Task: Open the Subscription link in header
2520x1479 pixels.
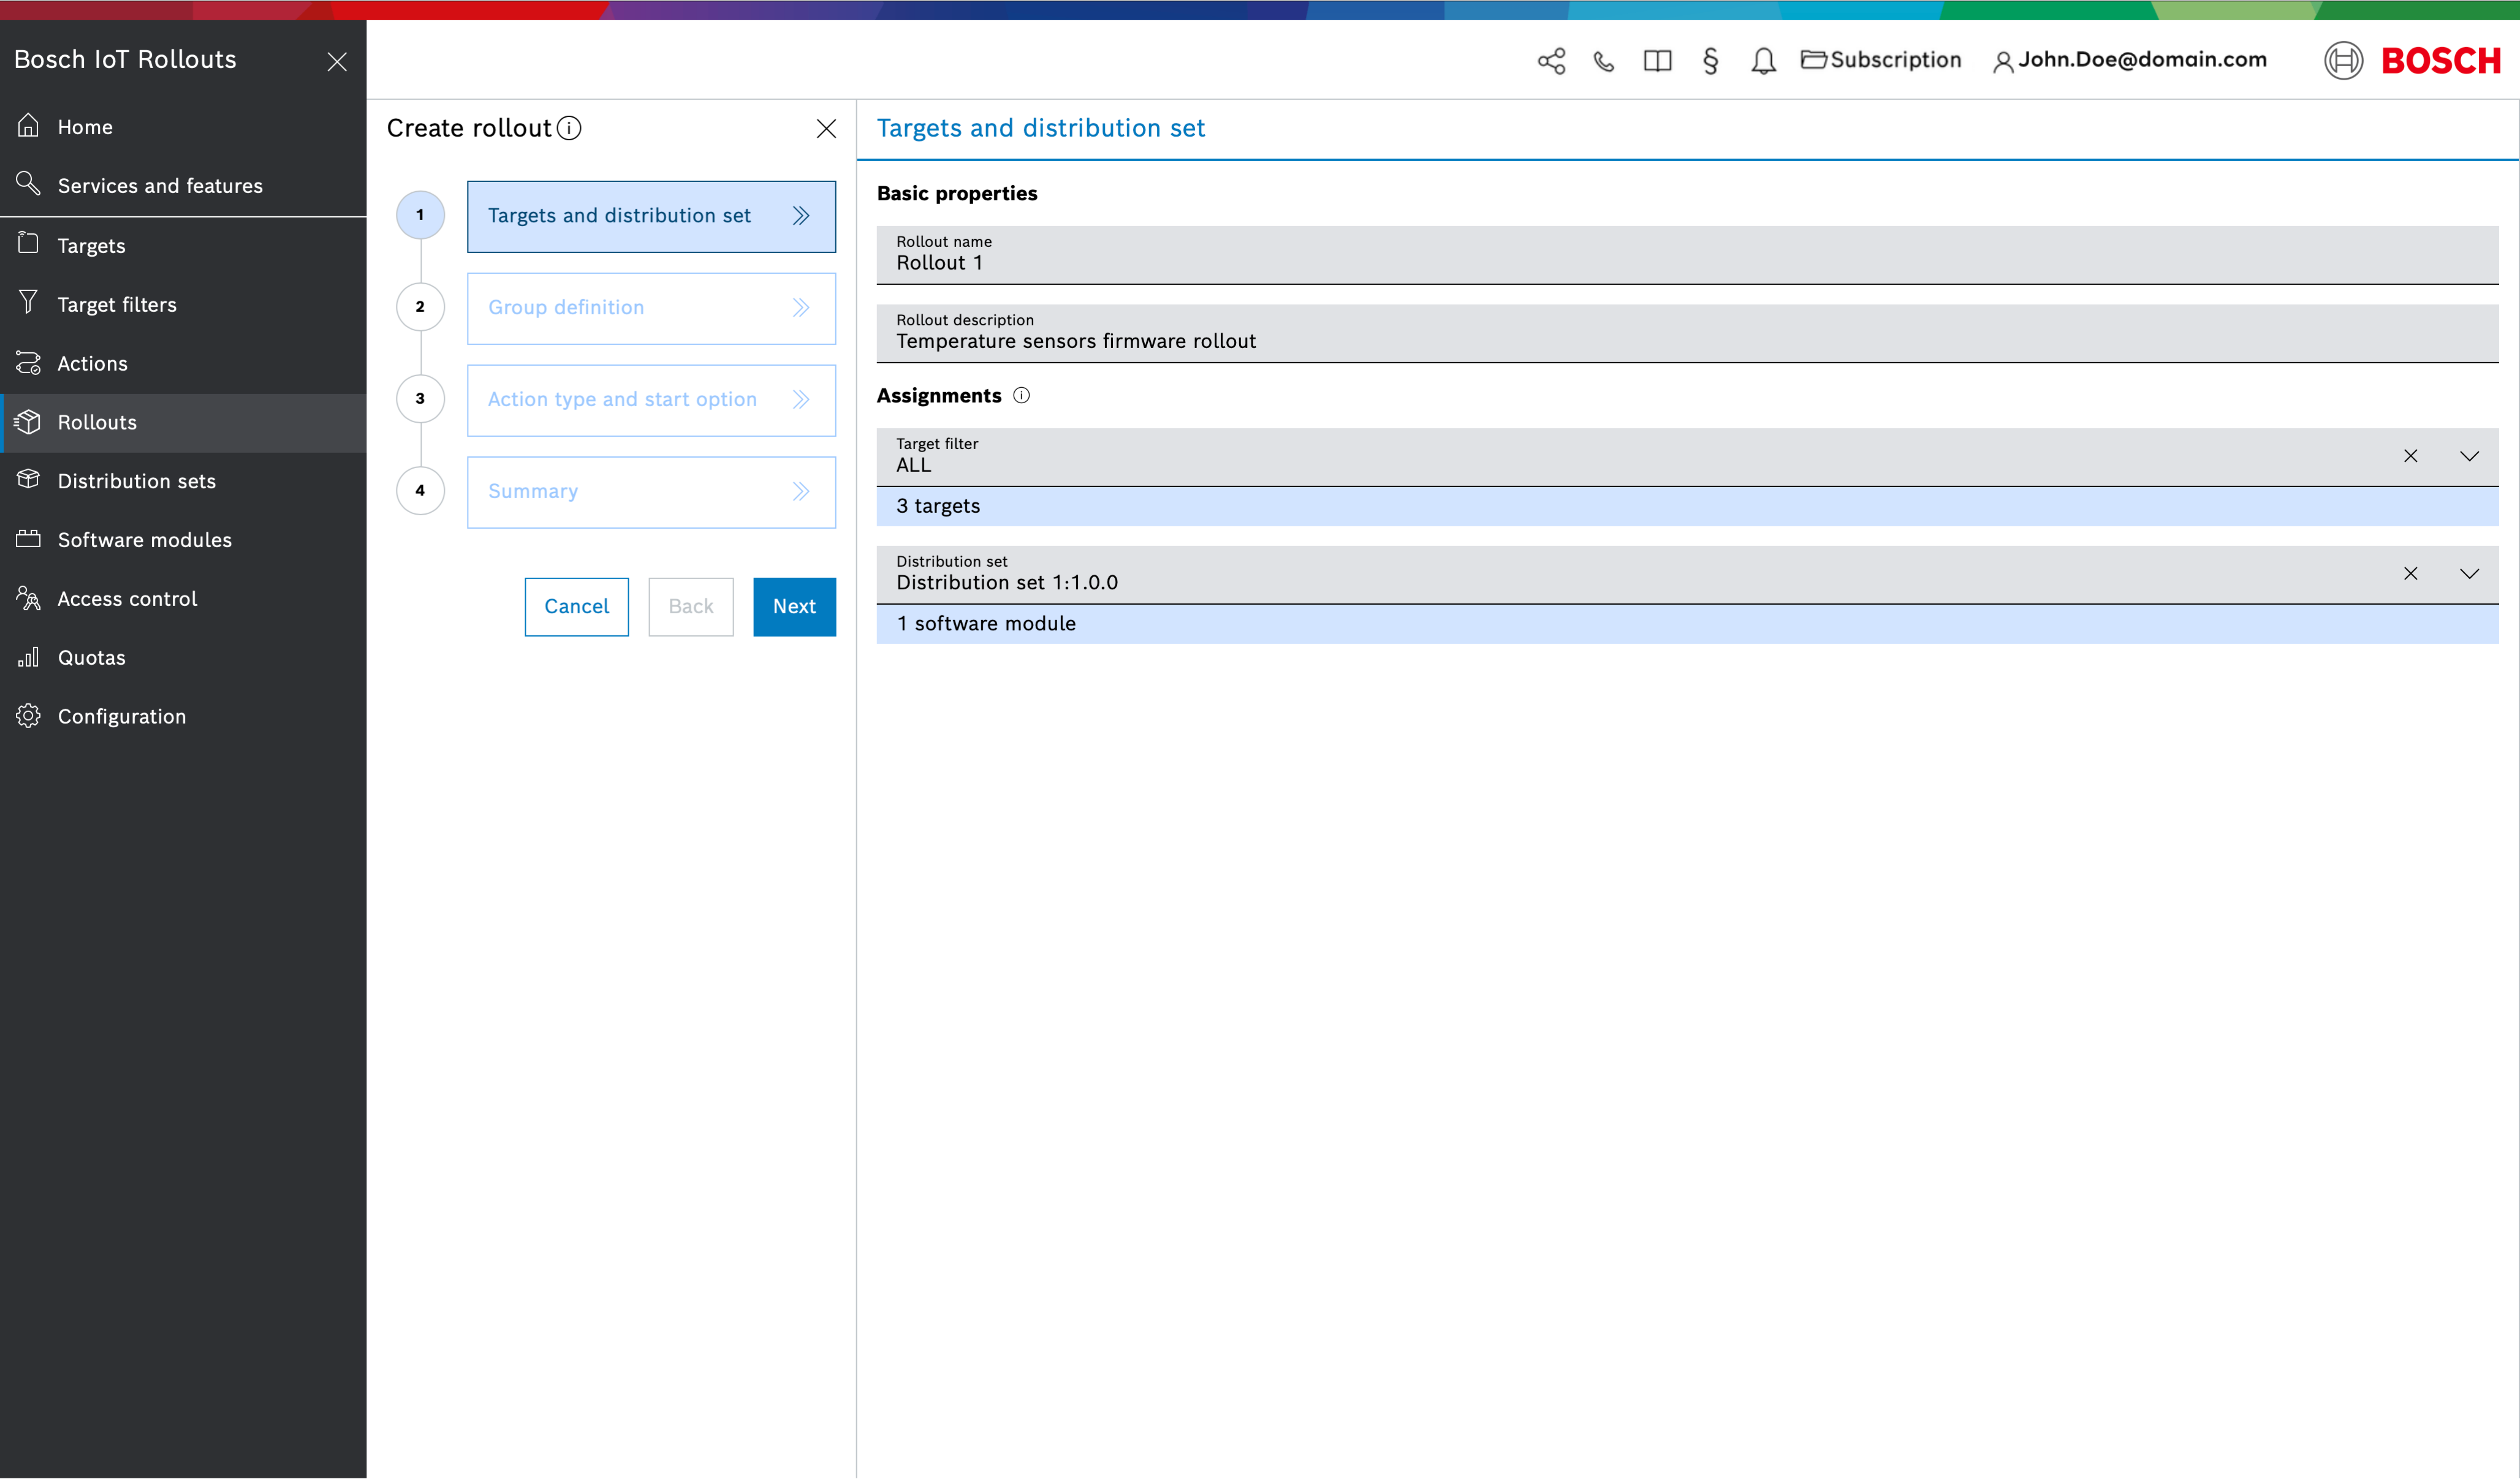Action: [x=1881, y=60]
